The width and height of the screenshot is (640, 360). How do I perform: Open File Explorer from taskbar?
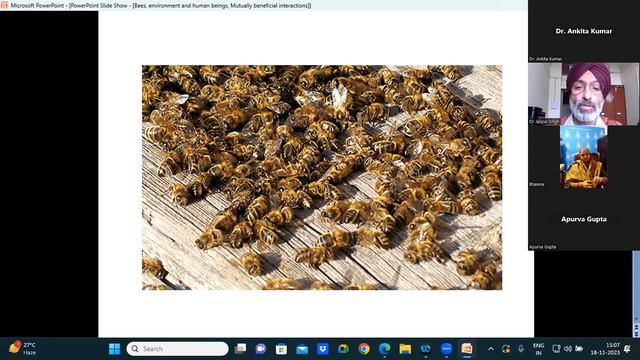pyautogui.click(x=405, y=349)
